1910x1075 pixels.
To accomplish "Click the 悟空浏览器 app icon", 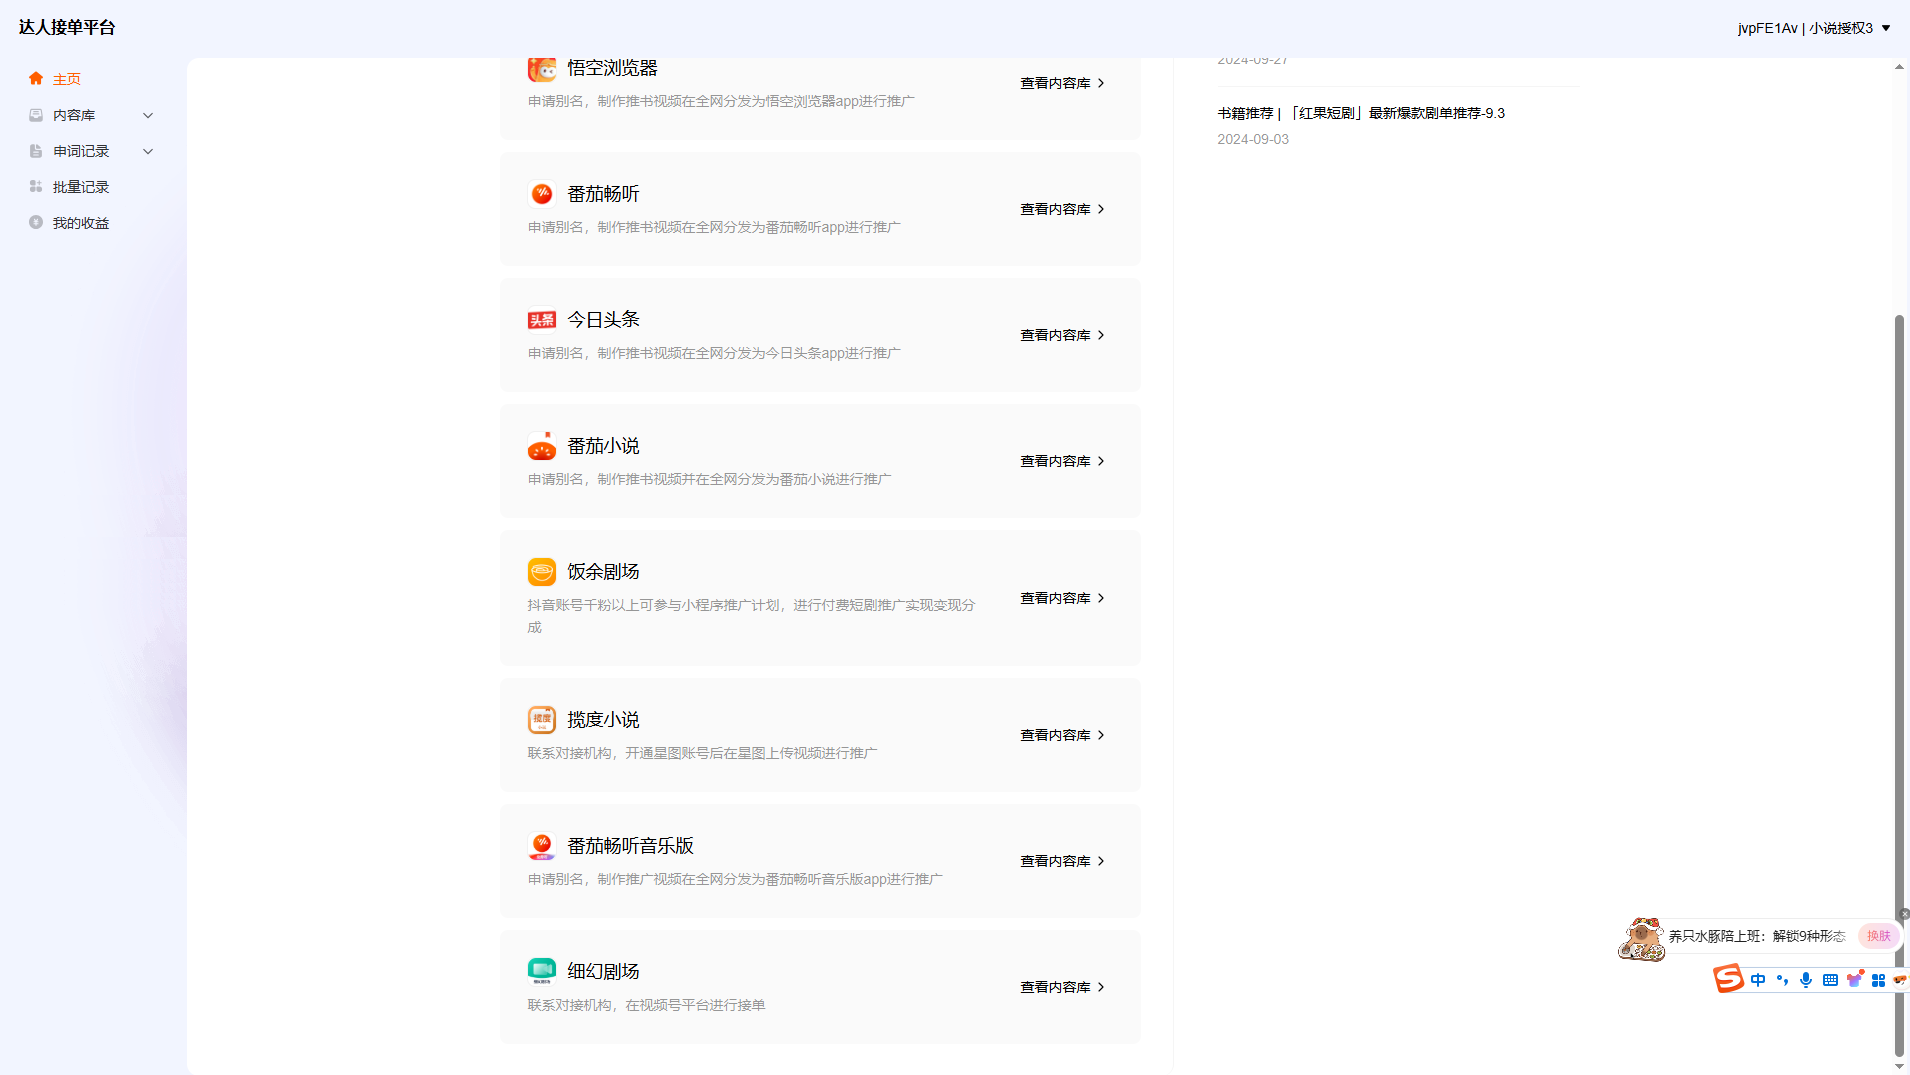I will point(542,69).
